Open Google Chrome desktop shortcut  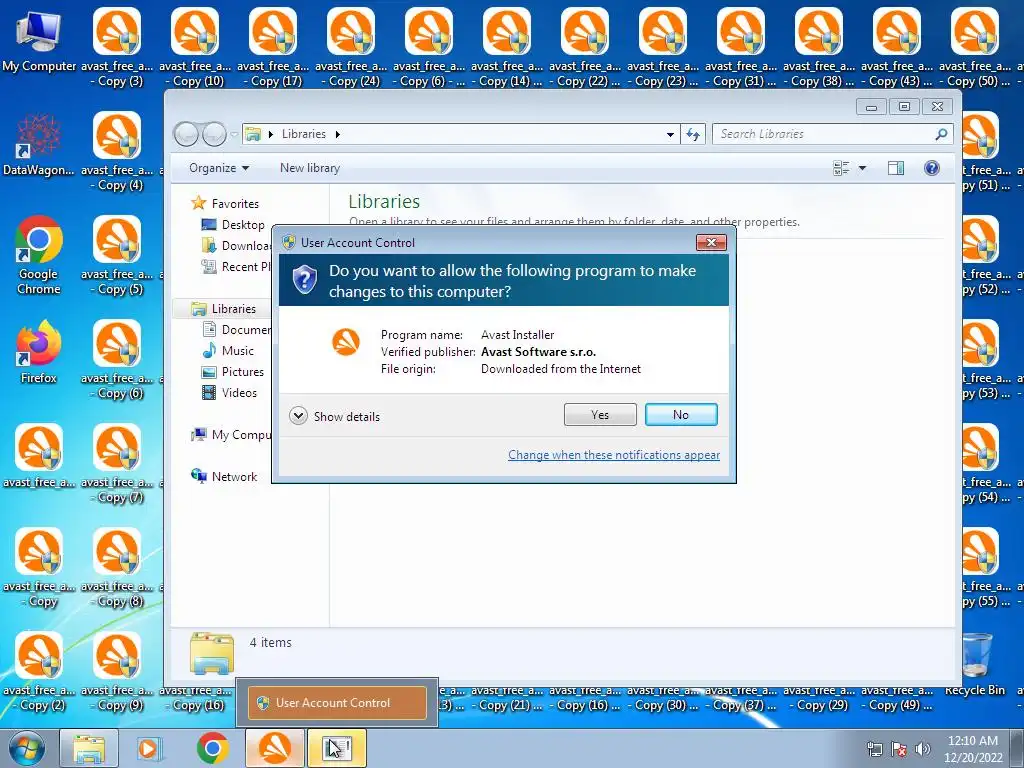(39, 255)
